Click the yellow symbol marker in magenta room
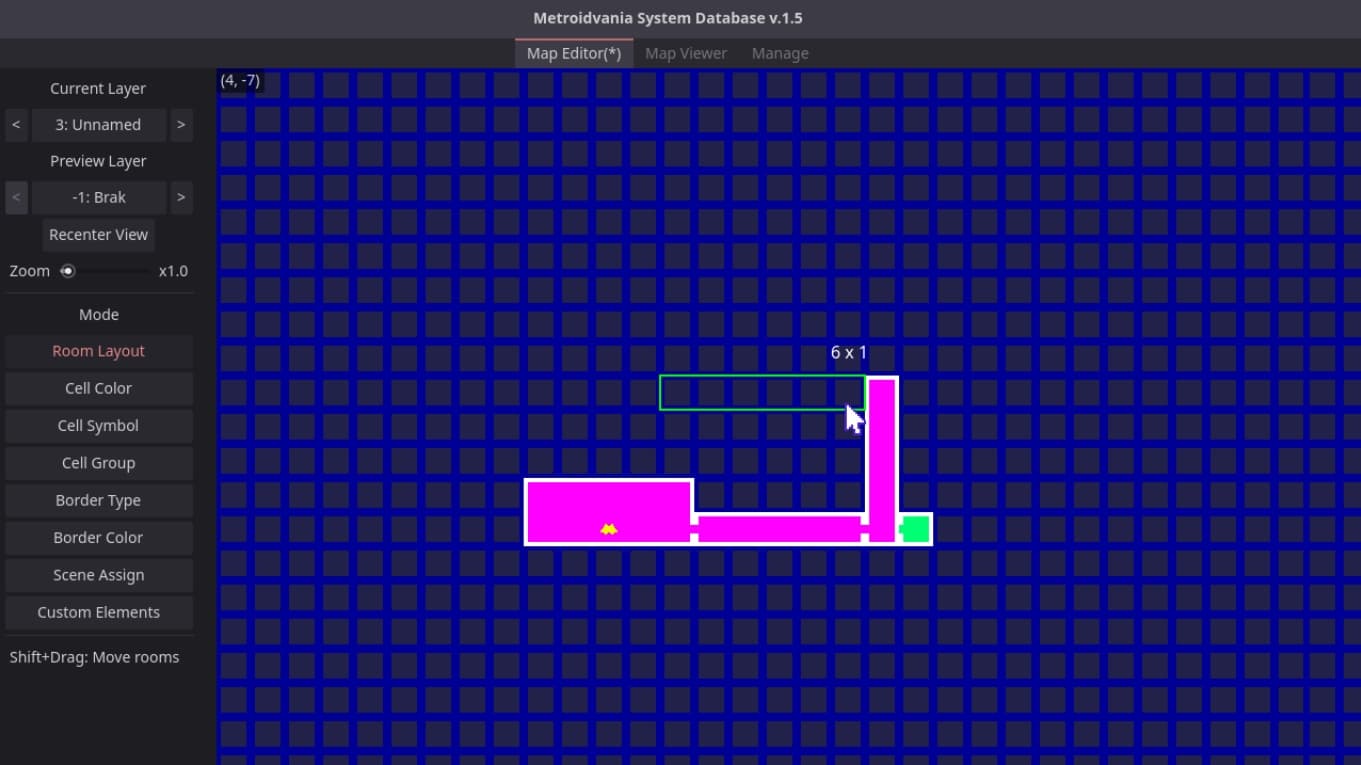This screenshot has height=765, width=1361. click(609, 528)
